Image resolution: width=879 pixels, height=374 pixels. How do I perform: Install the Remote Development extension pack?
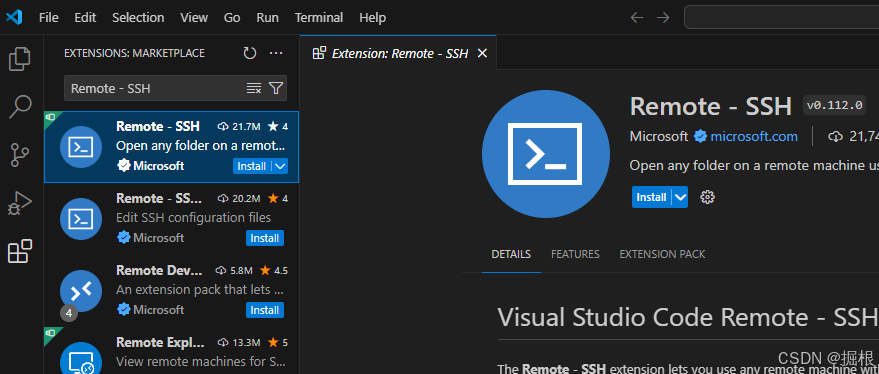pyautogui.click(x=265, y=310)
